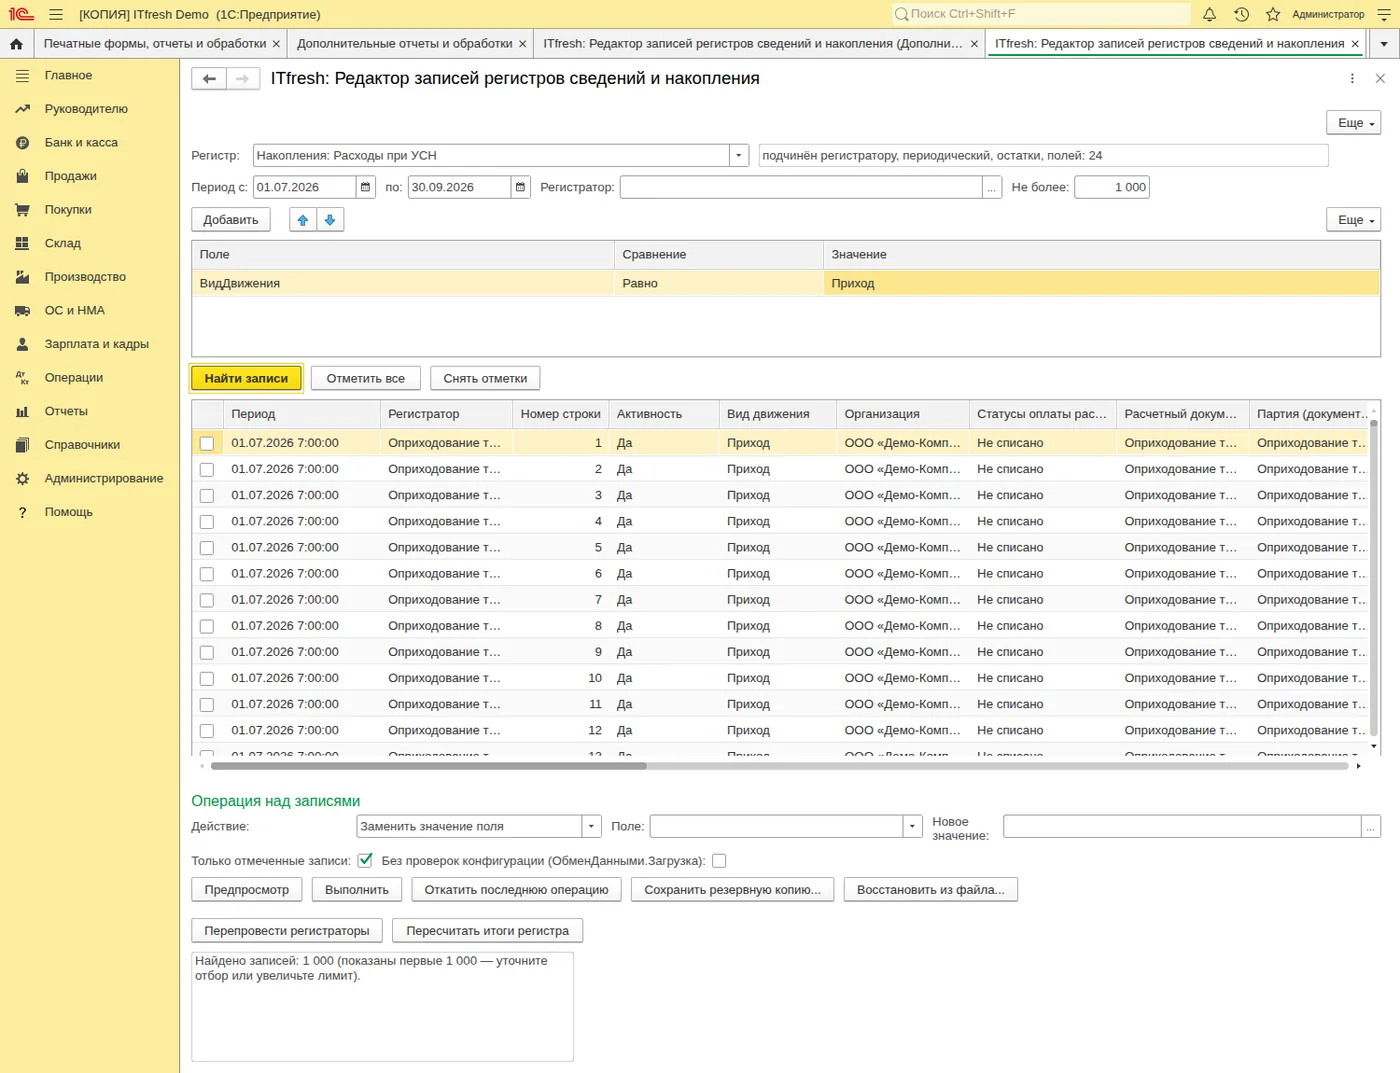Click 'Пересчитать итоги регистра' button
This screenshot has width=1400, height=1073.
pyautogui.click(x=488, y=931)
